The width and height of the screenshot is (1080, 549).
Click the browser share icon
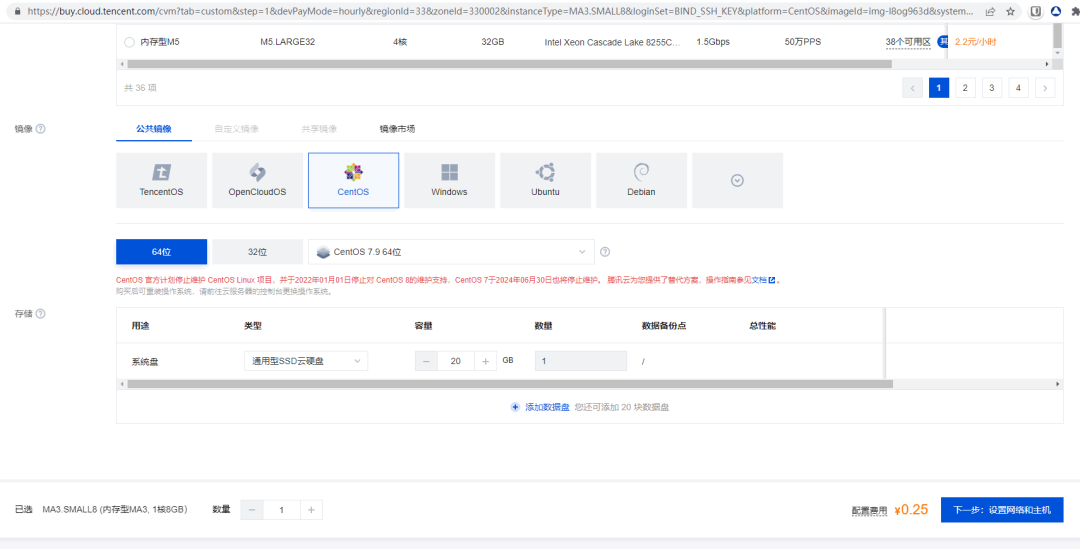pos(990,11)
